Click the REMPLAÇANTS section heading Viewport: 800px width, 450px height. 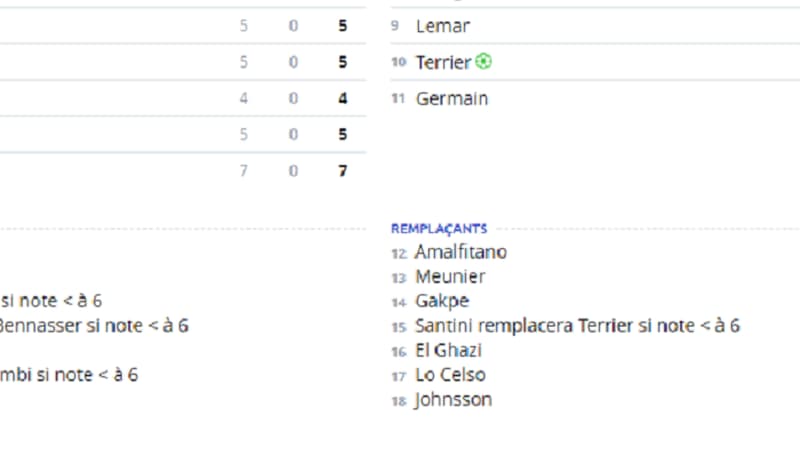439,229
